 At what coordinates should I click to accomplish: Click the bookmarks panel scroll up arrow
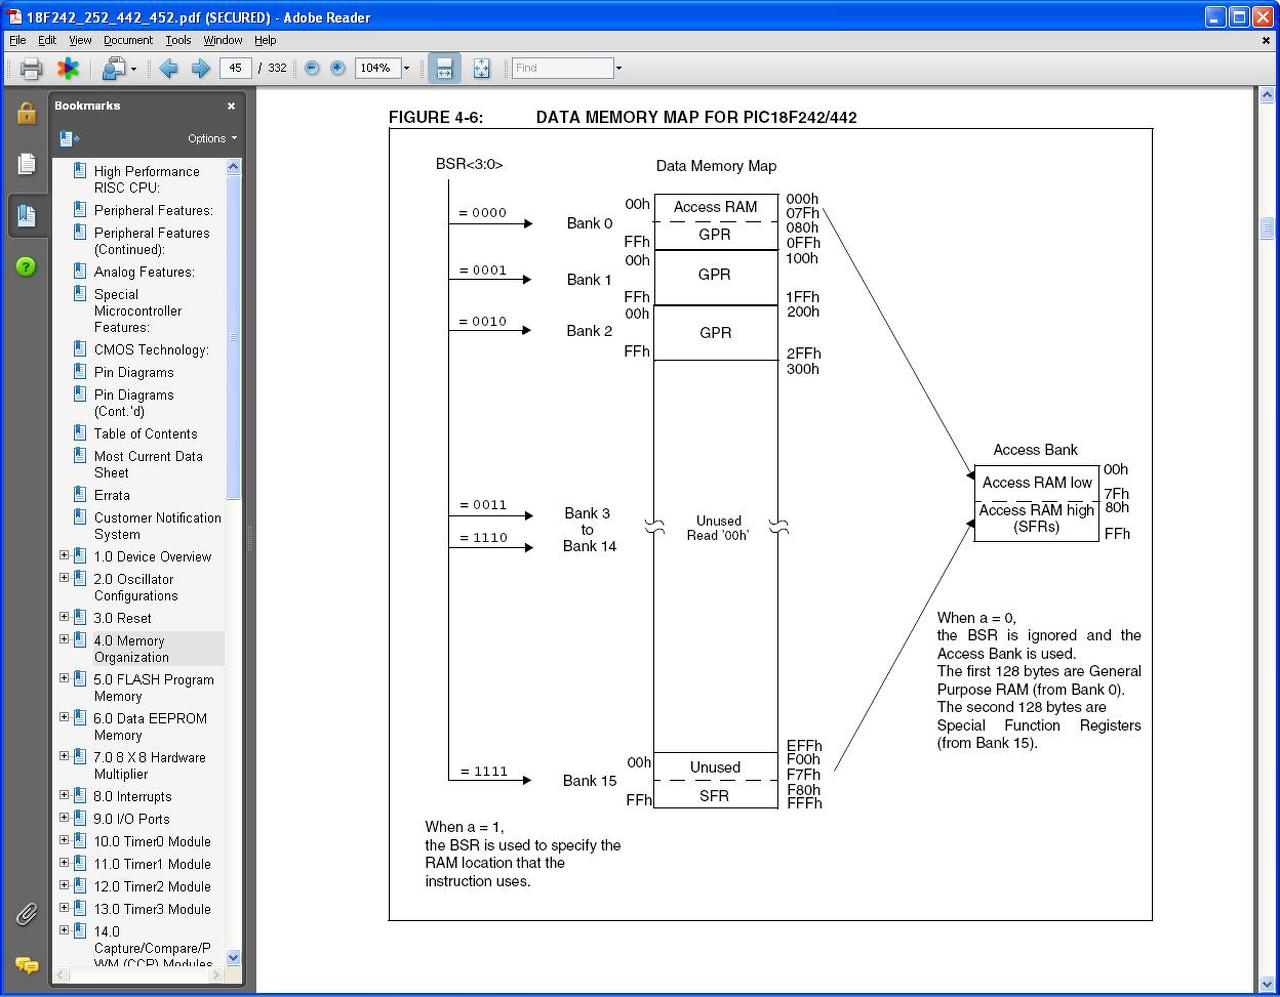coord(234,167)
